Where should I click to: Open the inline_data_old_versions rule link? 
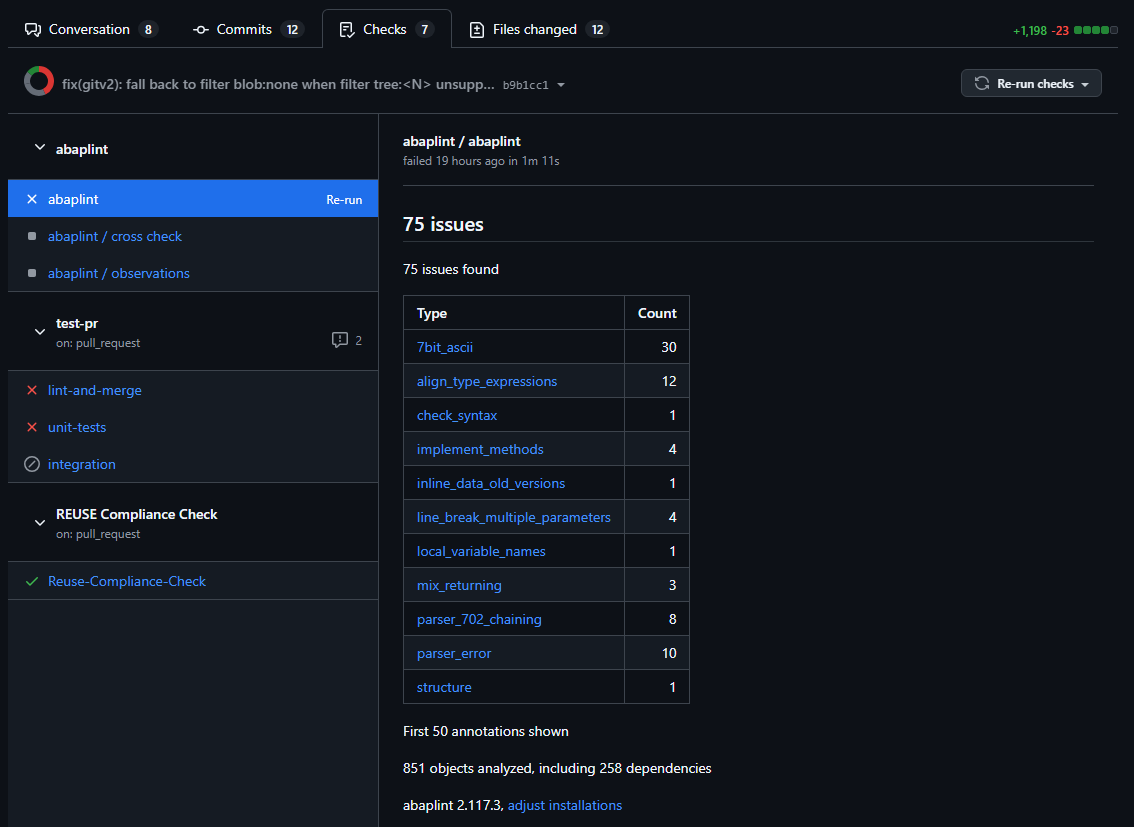(490, 483)
